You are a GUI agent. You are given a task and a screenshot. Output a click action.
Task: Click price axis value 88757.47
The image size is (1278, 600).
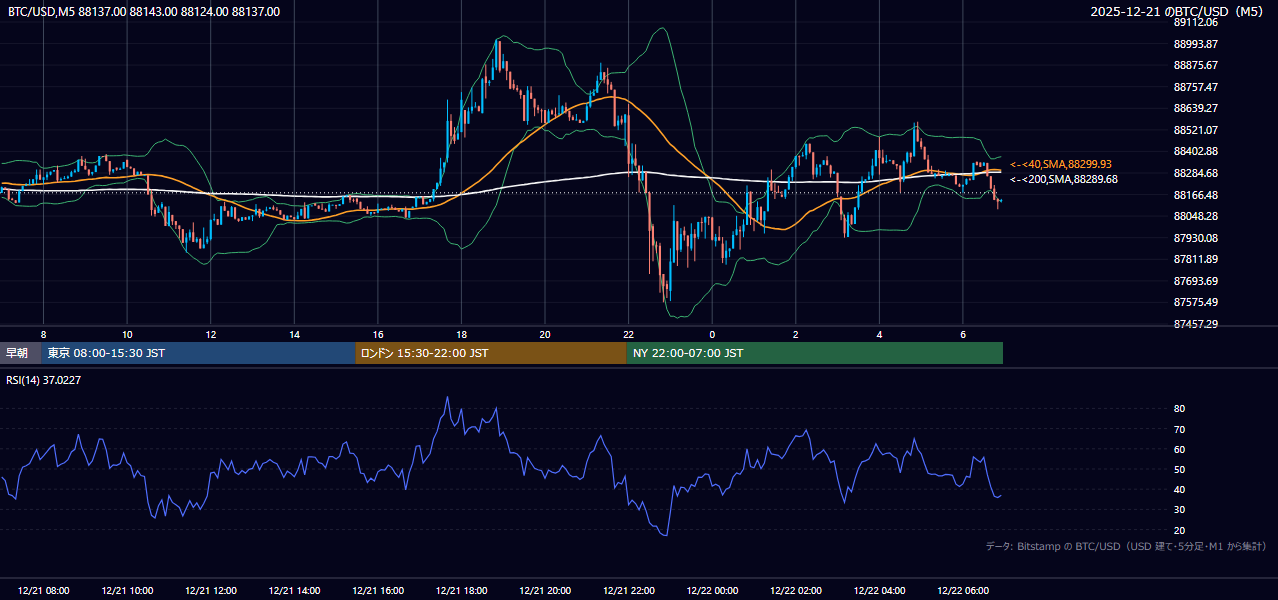click(1195, 87)
